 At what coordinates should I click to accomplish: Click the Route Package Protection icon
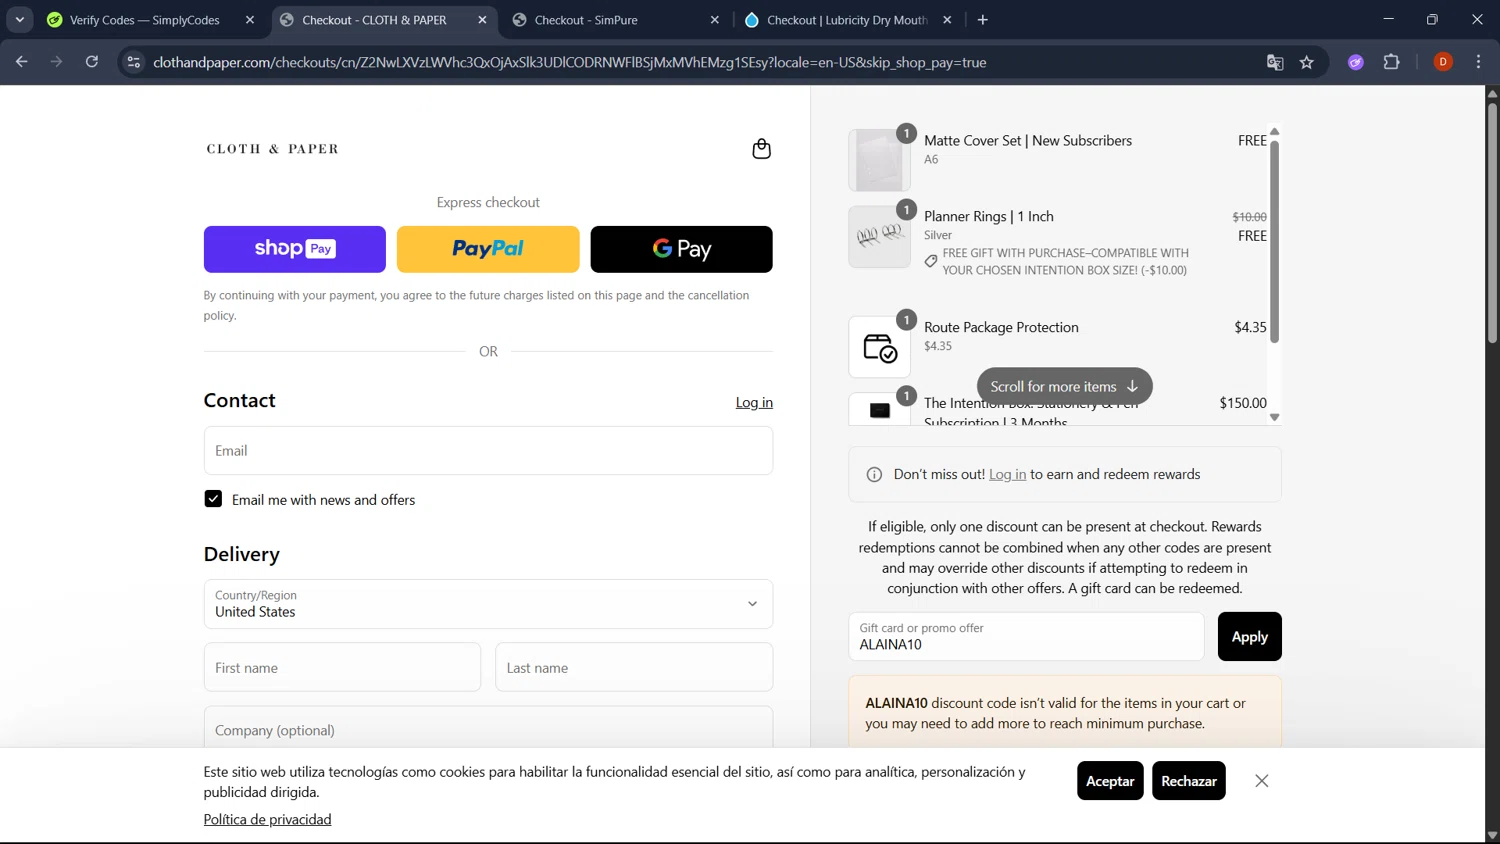point(880,347)
